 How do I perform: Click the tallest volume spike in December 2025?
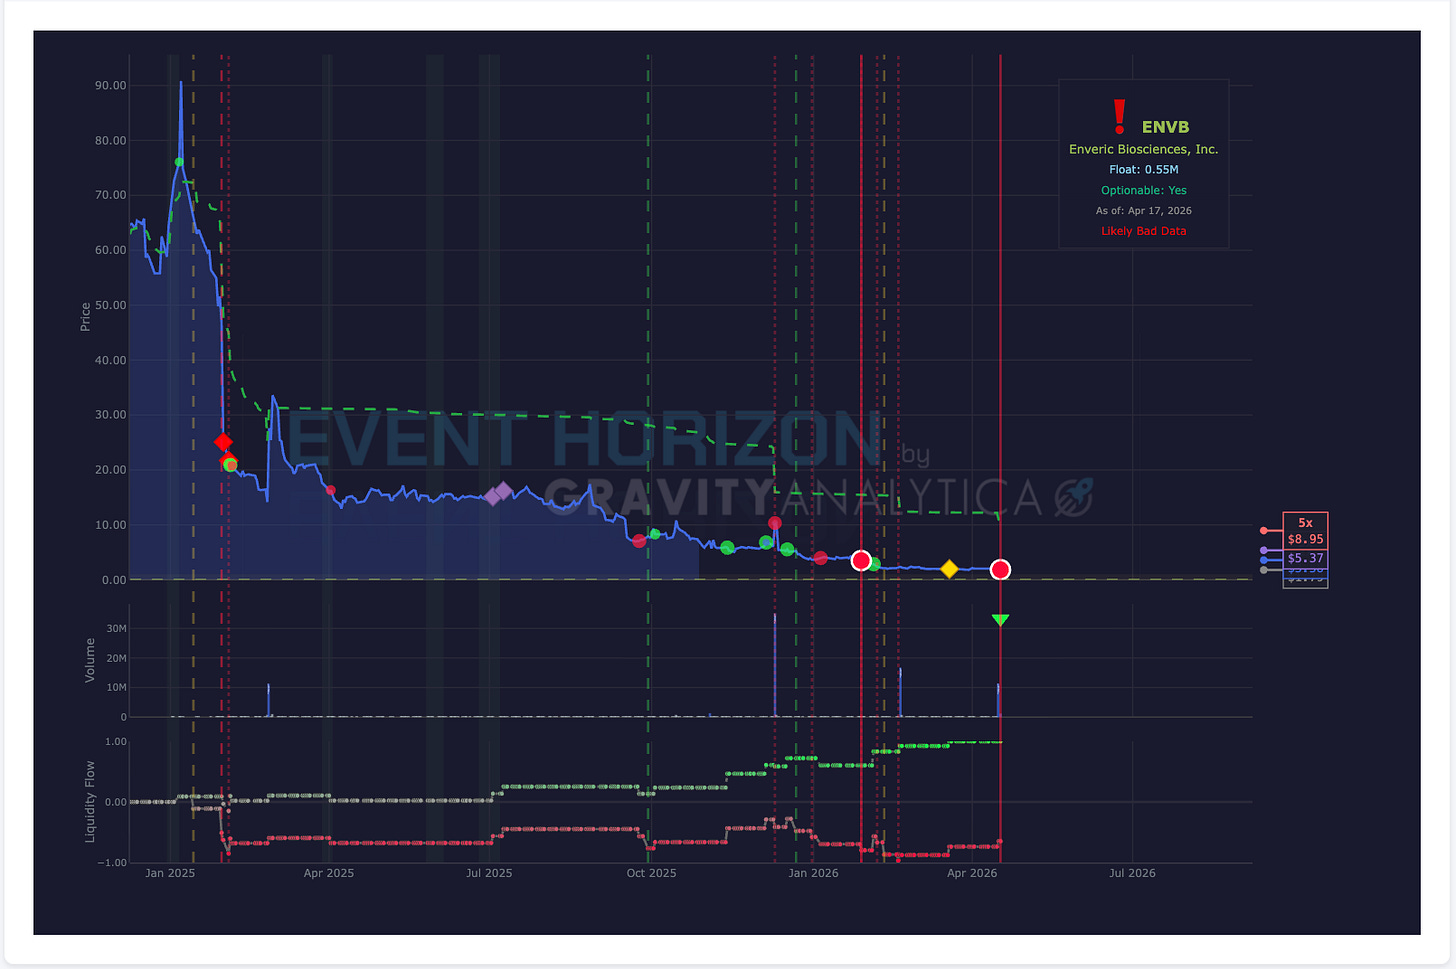click(775, 664)
